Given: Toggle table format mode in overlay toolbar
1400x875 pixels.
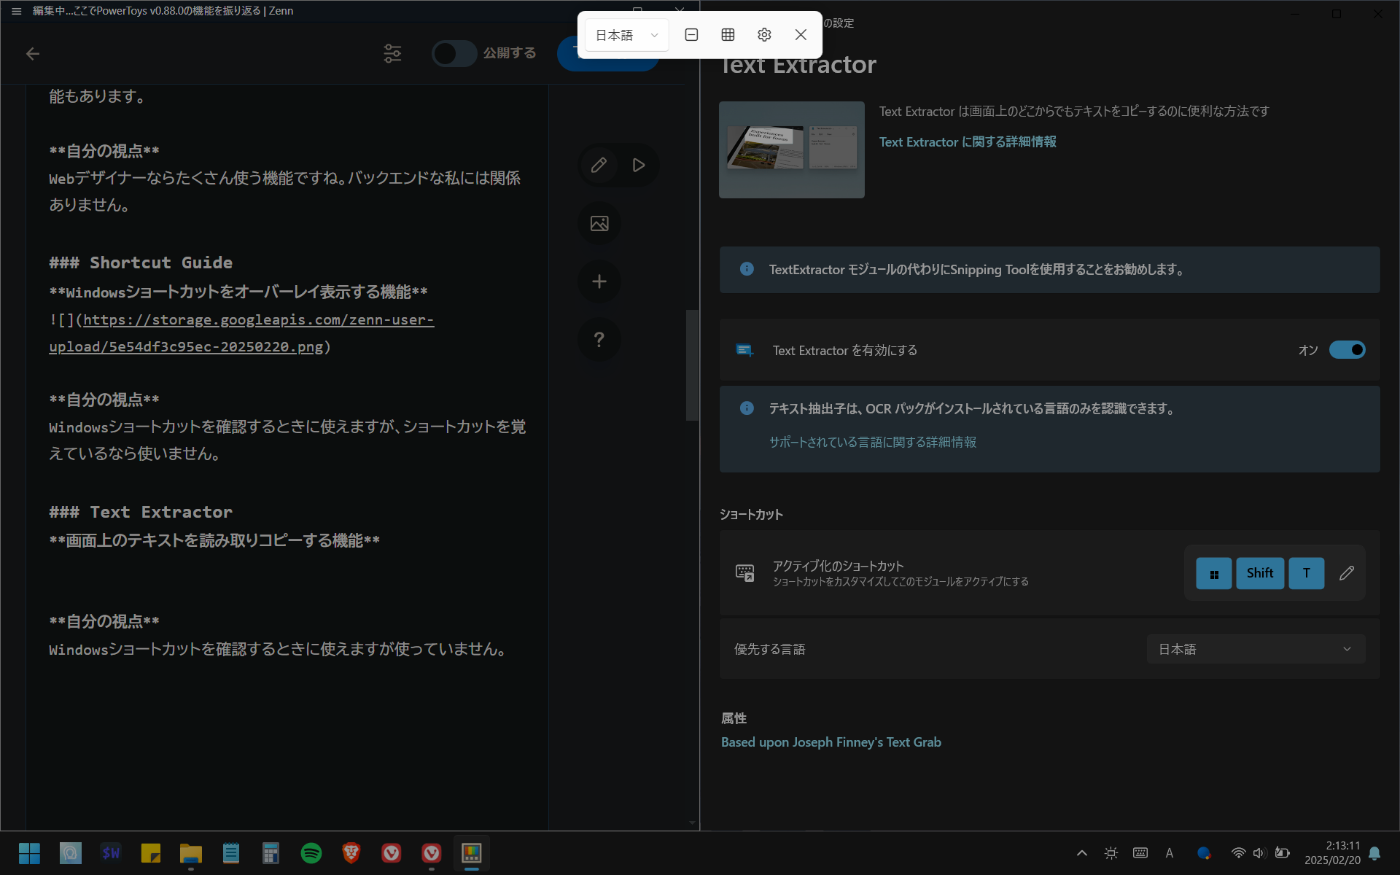Looking at the screenshot, I should [x=728, y=35].
